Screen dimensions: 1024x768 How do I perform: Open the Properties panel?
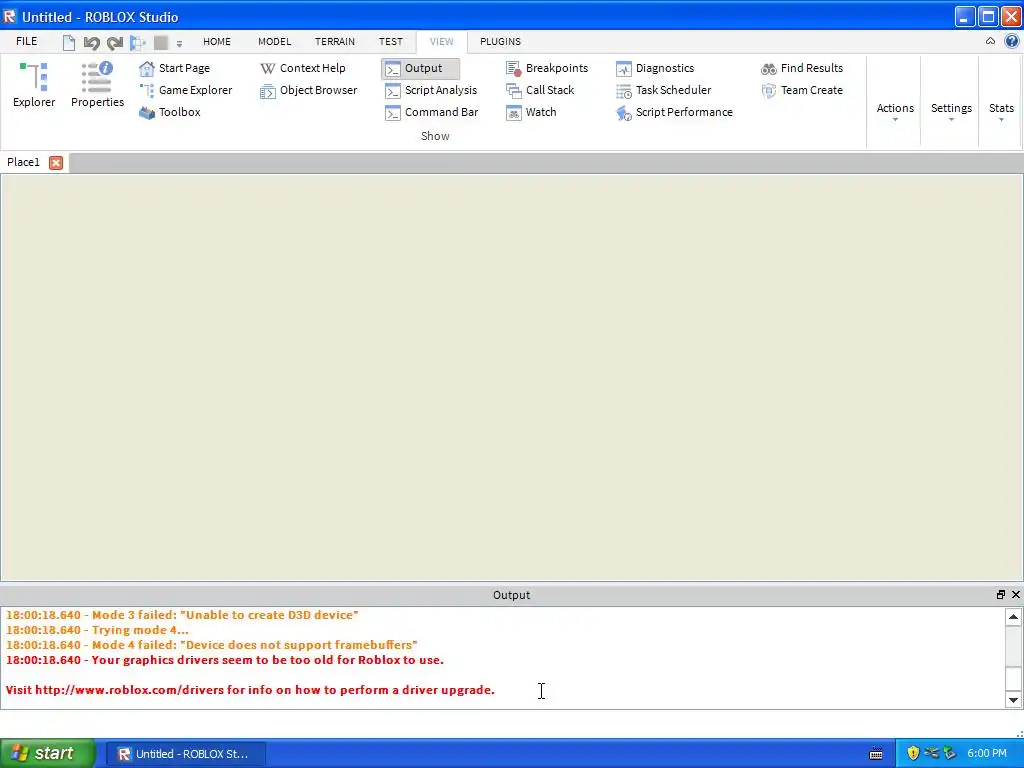coord(97,85)
